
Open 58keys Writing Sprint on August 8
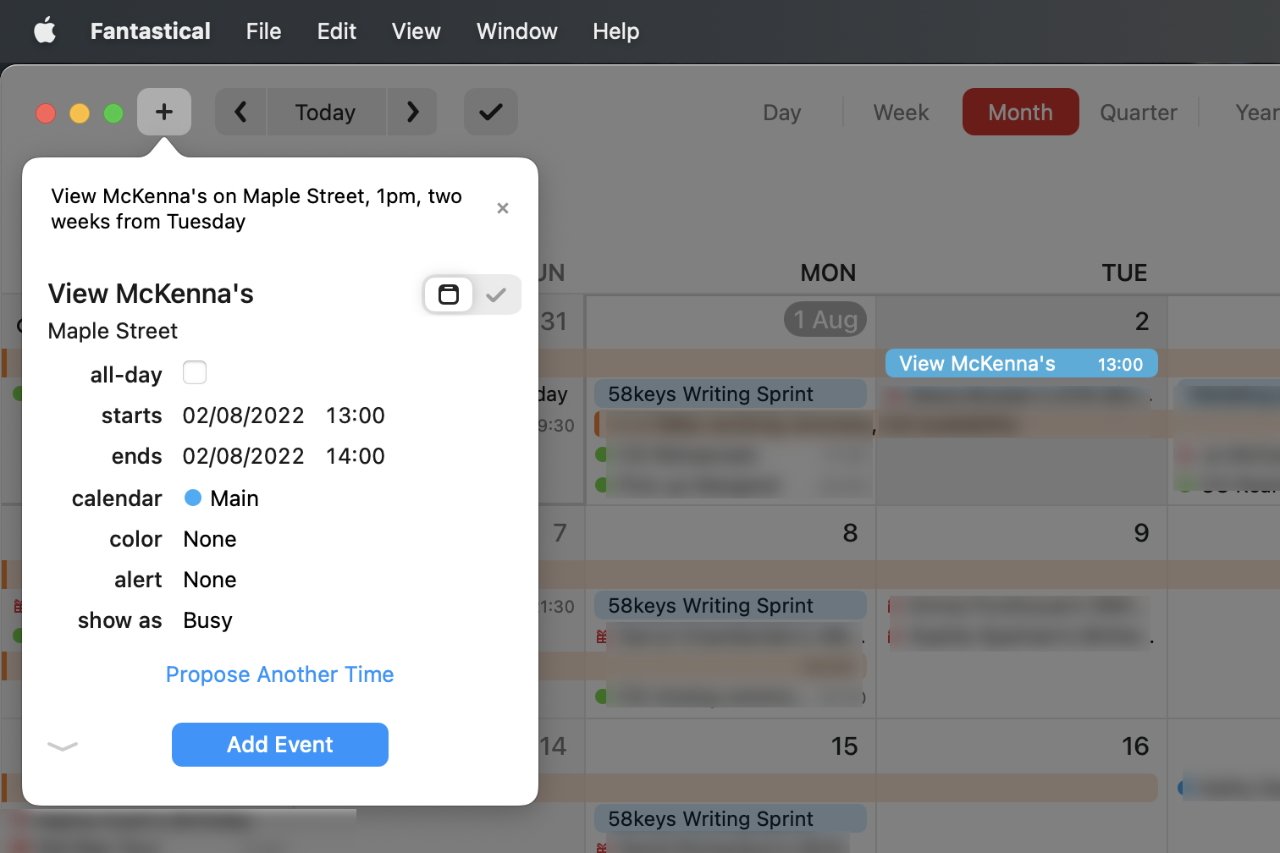pyautogui.click(x=730, y=606)
